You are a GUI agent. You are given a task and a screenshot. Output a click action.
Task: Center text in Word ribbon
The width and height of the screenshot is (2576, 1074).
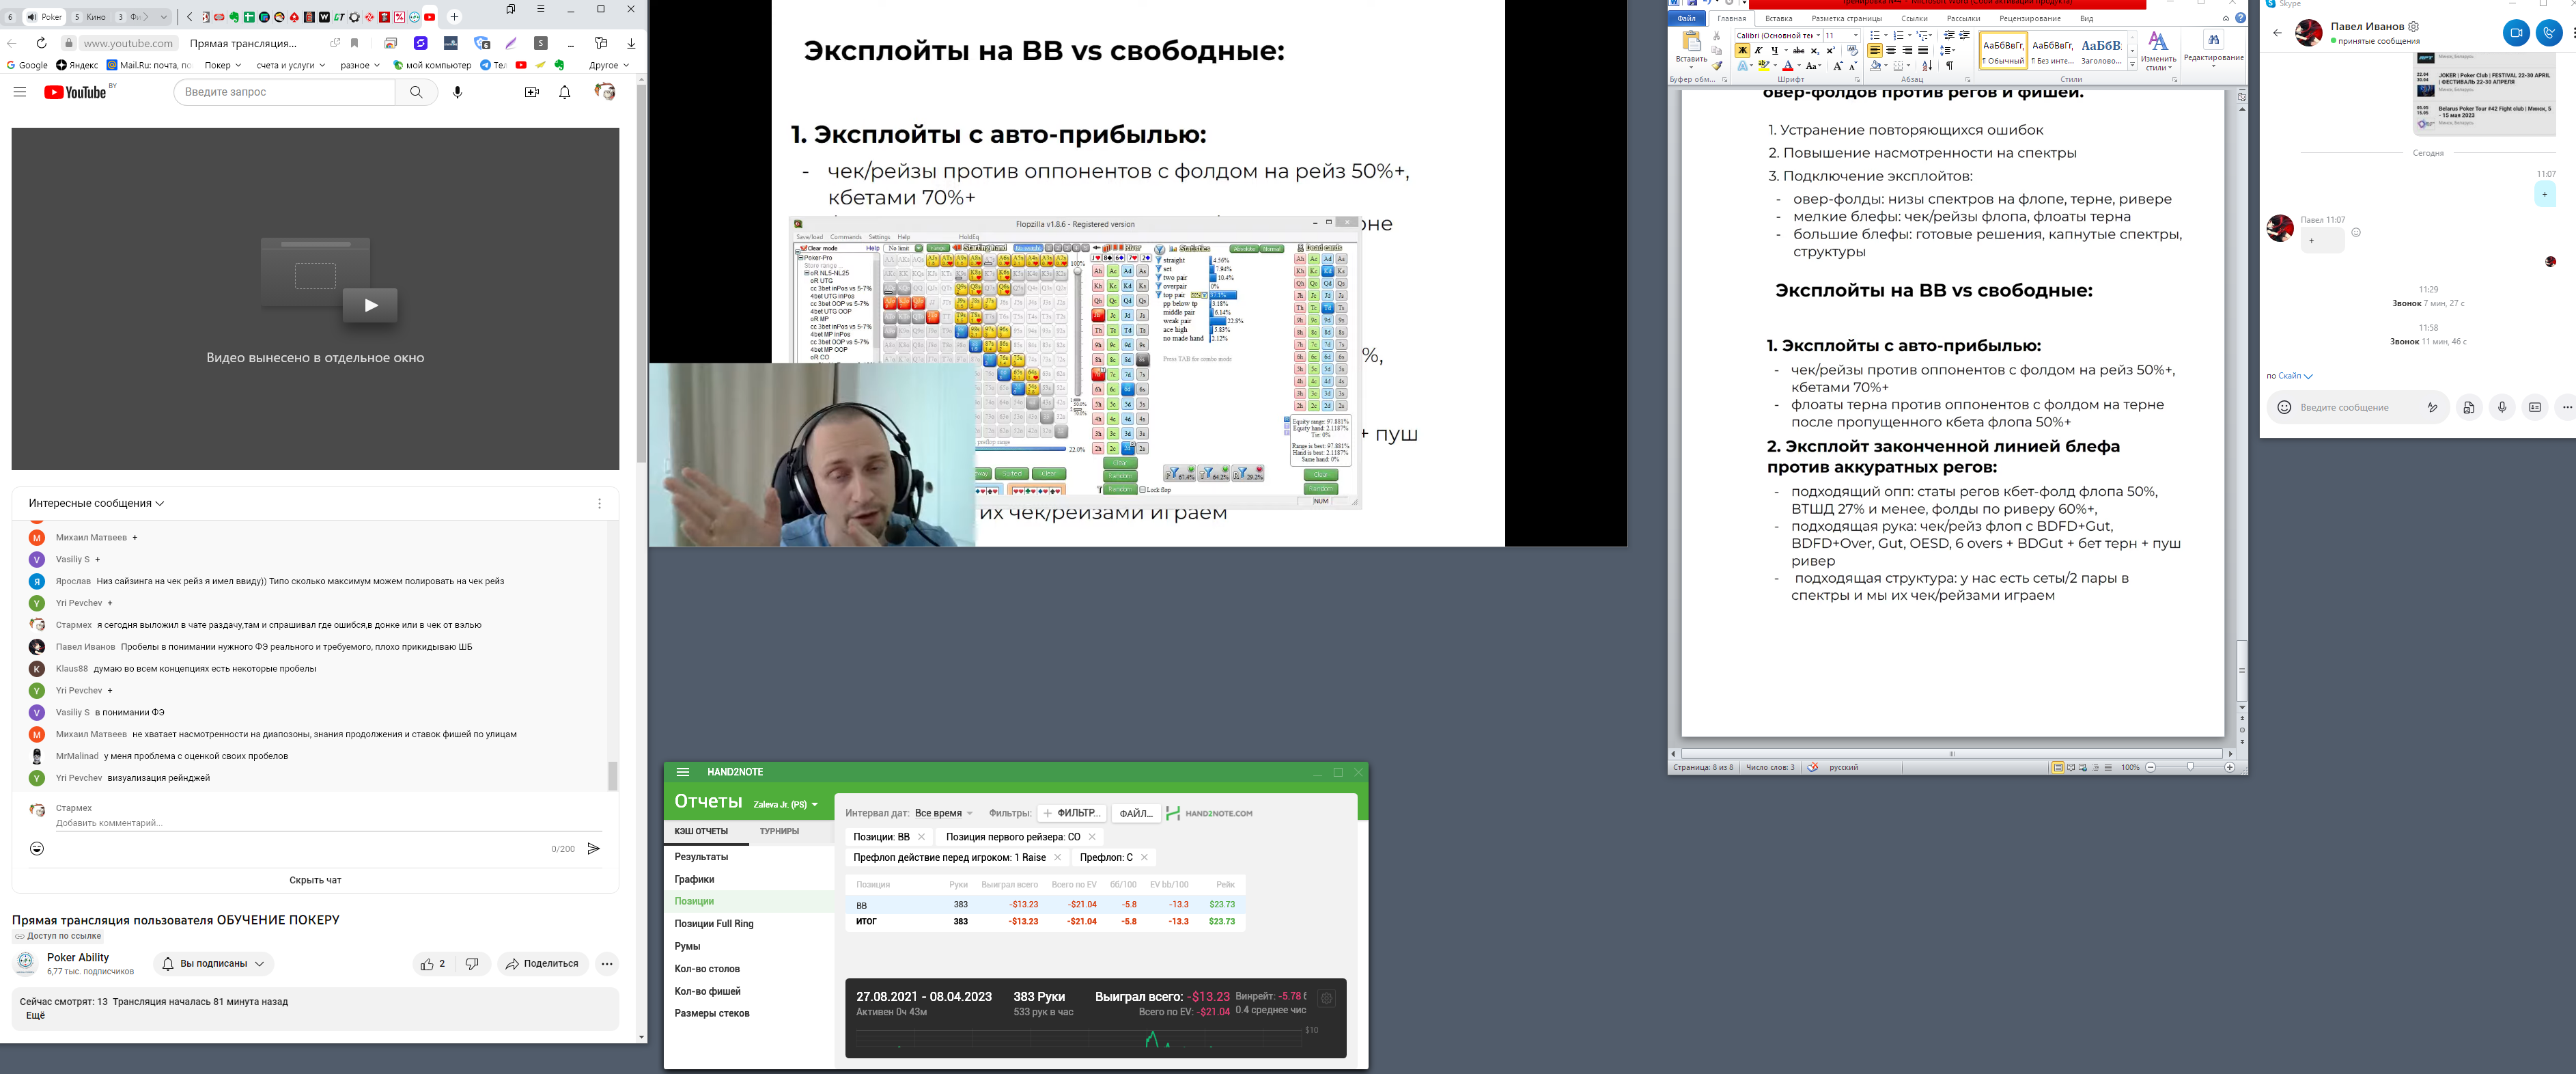pos(1891,50)
